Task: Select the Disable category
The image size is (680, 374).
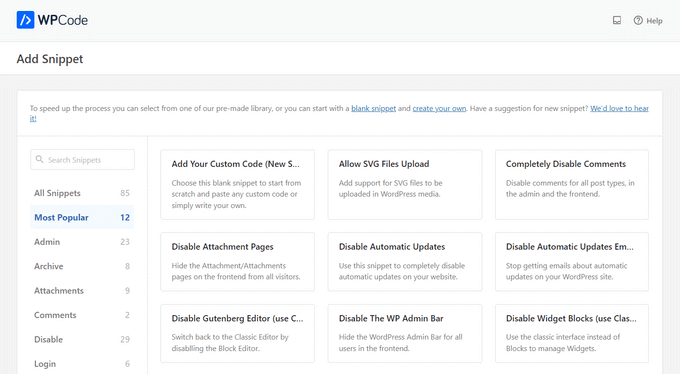Action: coord(82,339)
